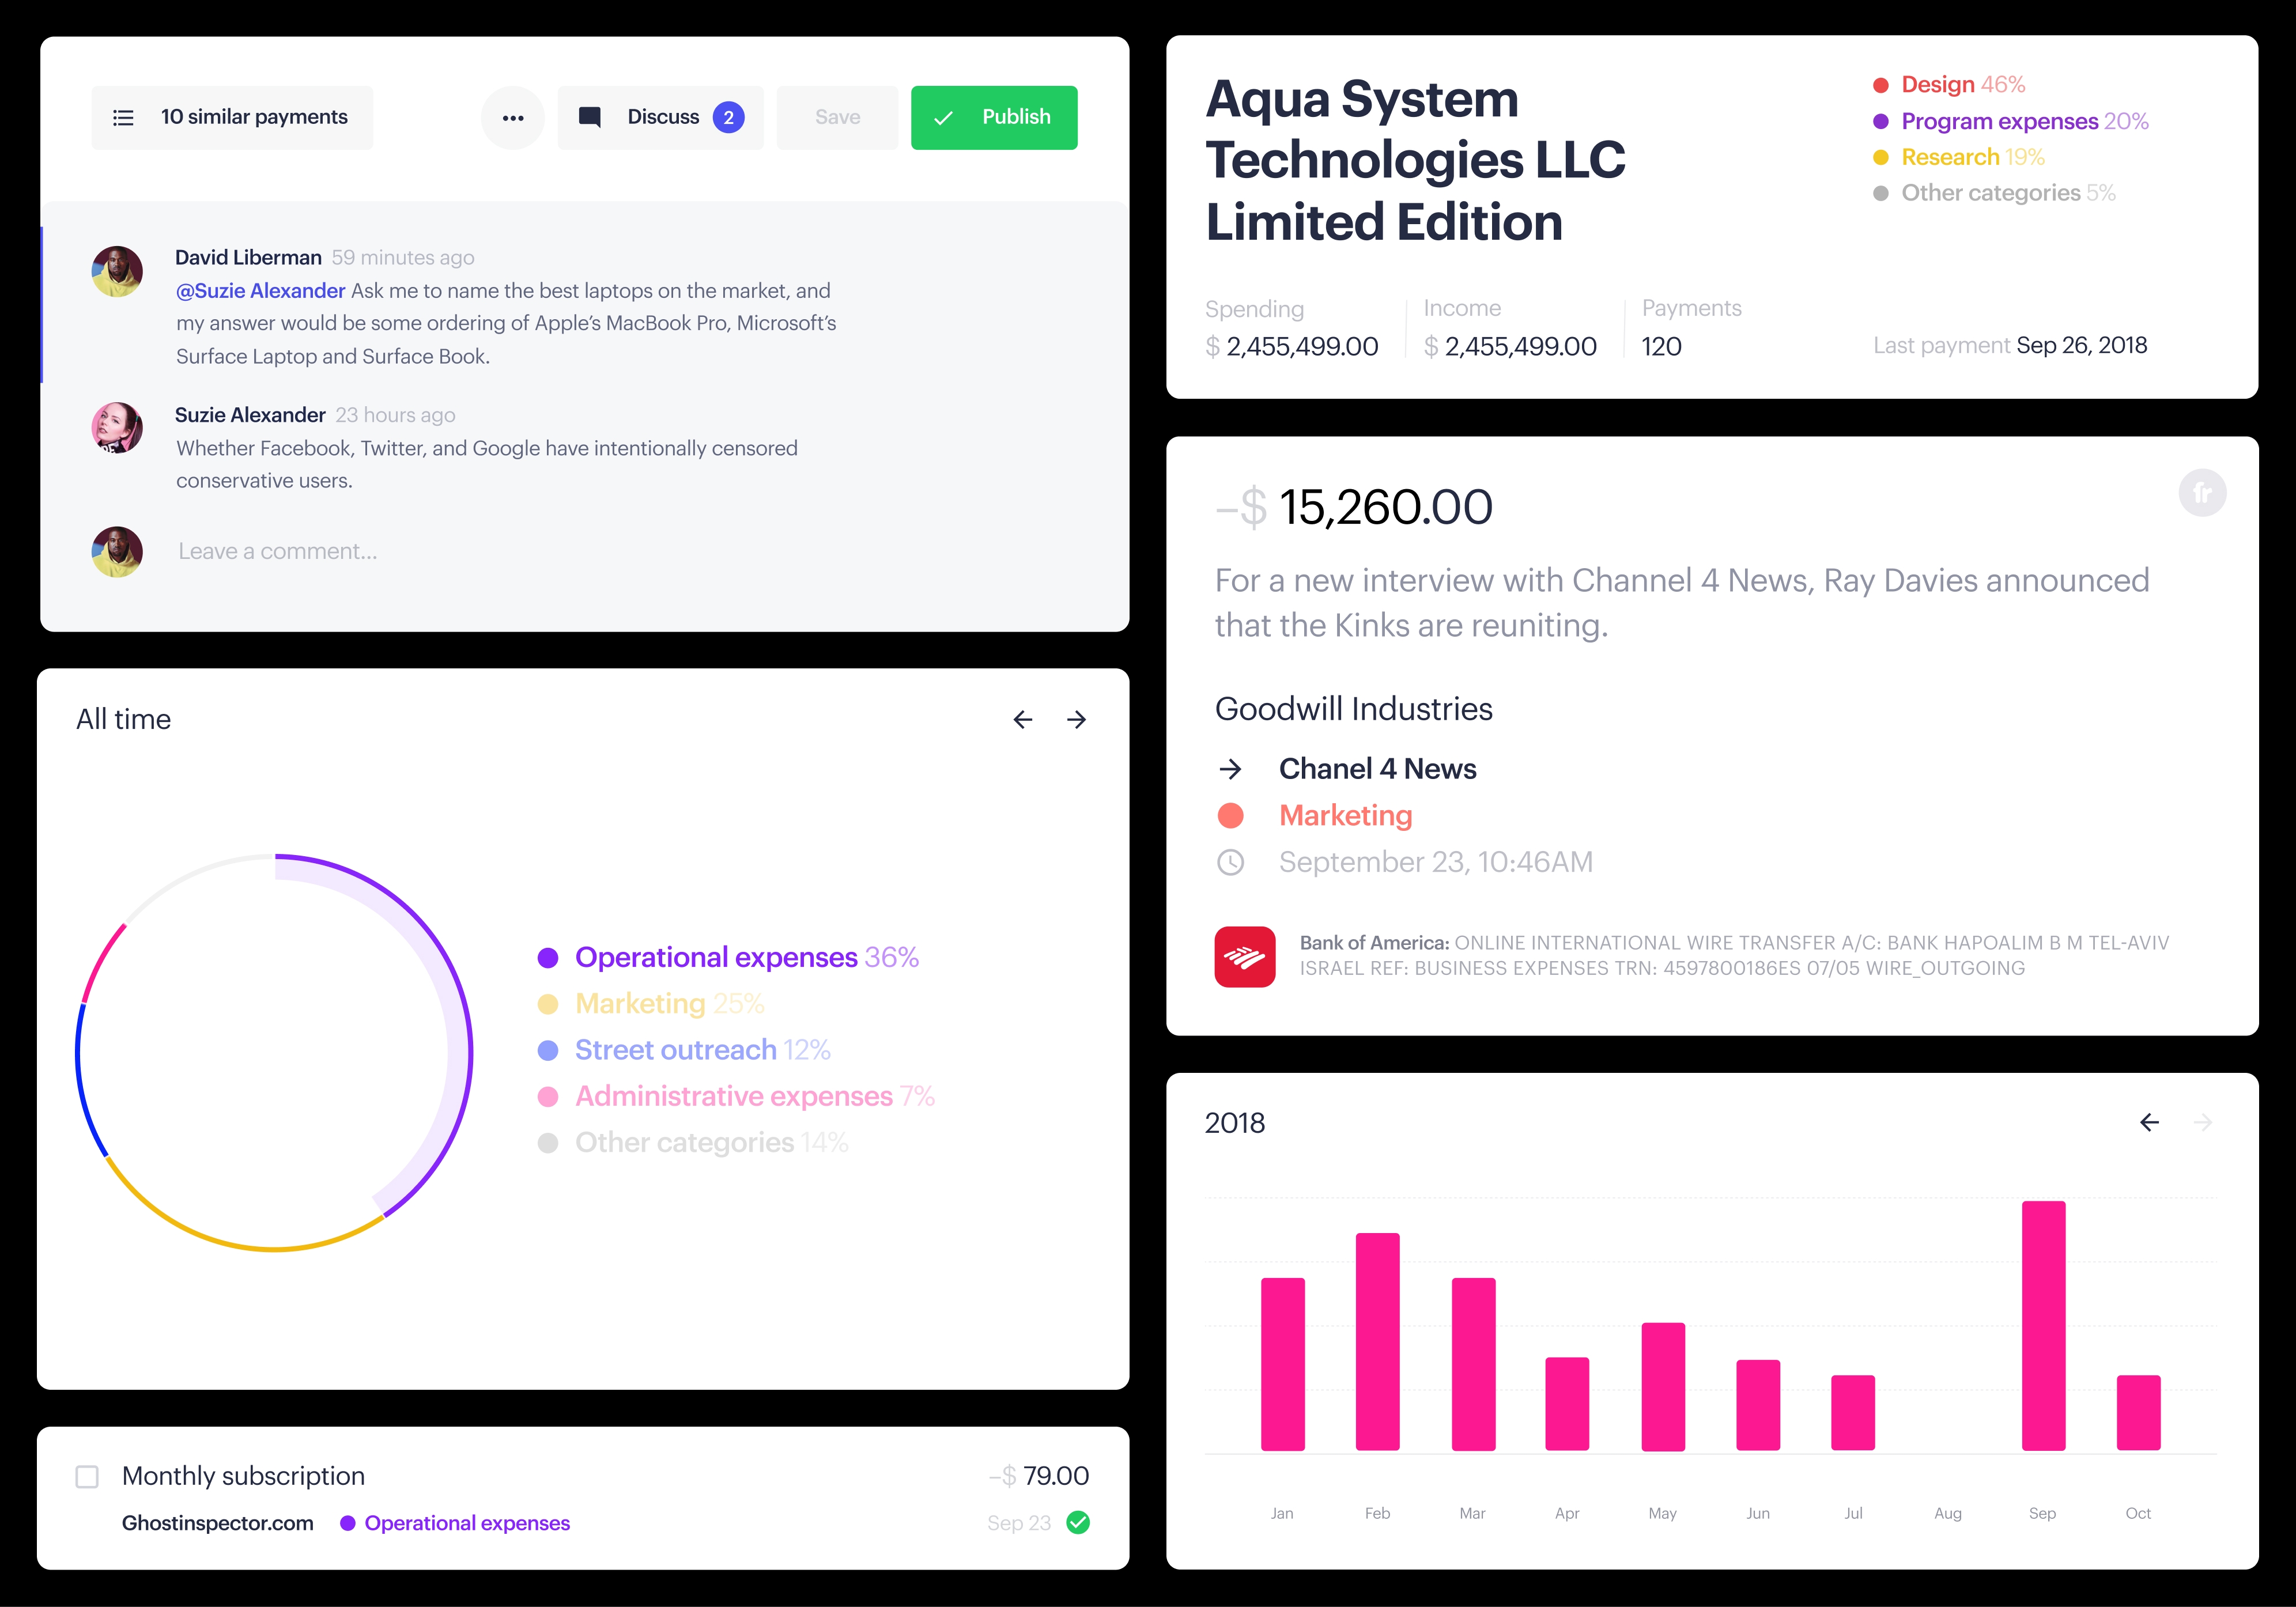Viewport: 2296px width, 1607px height.
Task: Go to next period in All time chart
Action: pyautogui.click(x=1076, y=720)
